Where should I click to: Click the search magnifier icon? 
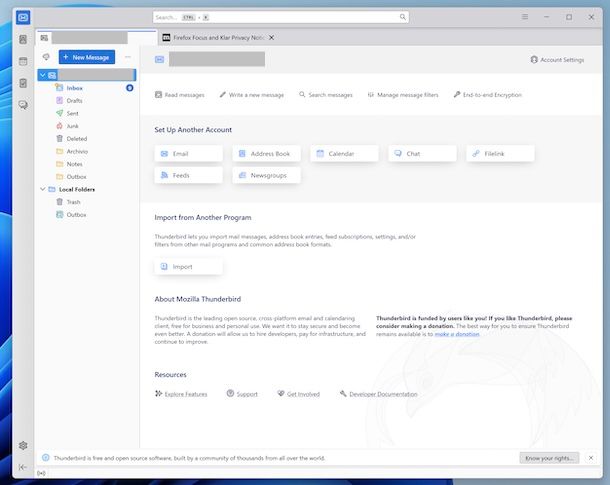tap(403, 17)
